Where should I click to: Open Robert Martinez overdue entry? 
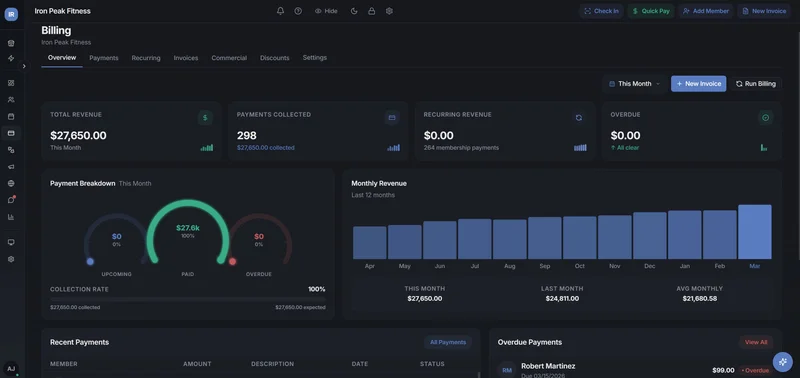pos(635,370)
